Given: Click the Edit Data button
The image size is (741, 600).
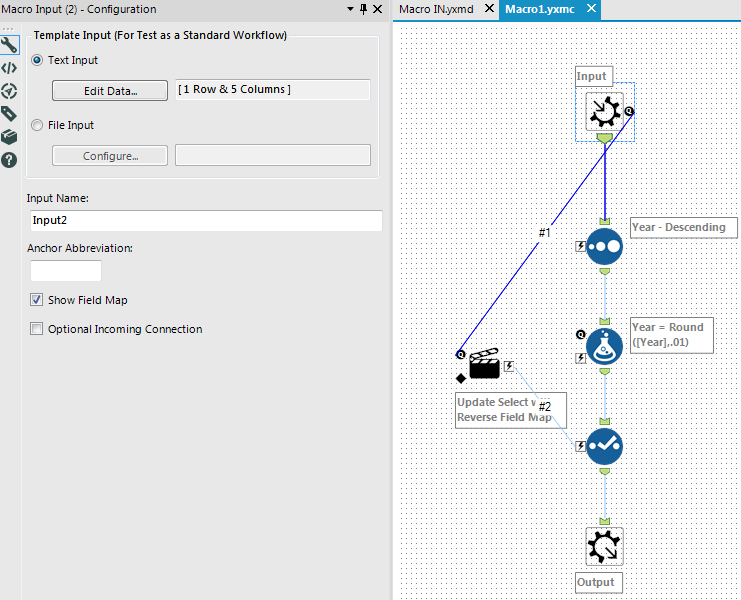Looking at the screenshot, I should [110, 90].
